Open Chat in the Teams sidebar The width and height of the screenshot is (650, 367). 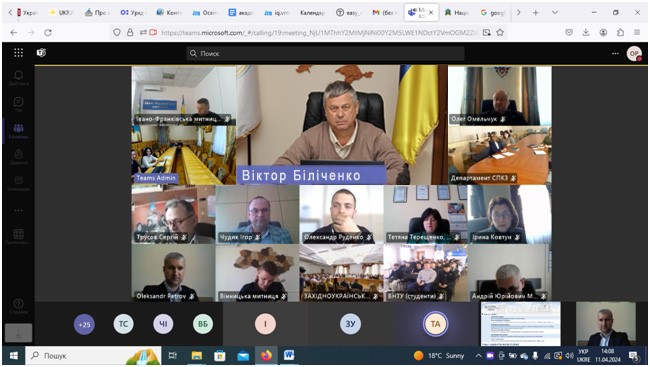pyautogui.click(x=18, y=104)
